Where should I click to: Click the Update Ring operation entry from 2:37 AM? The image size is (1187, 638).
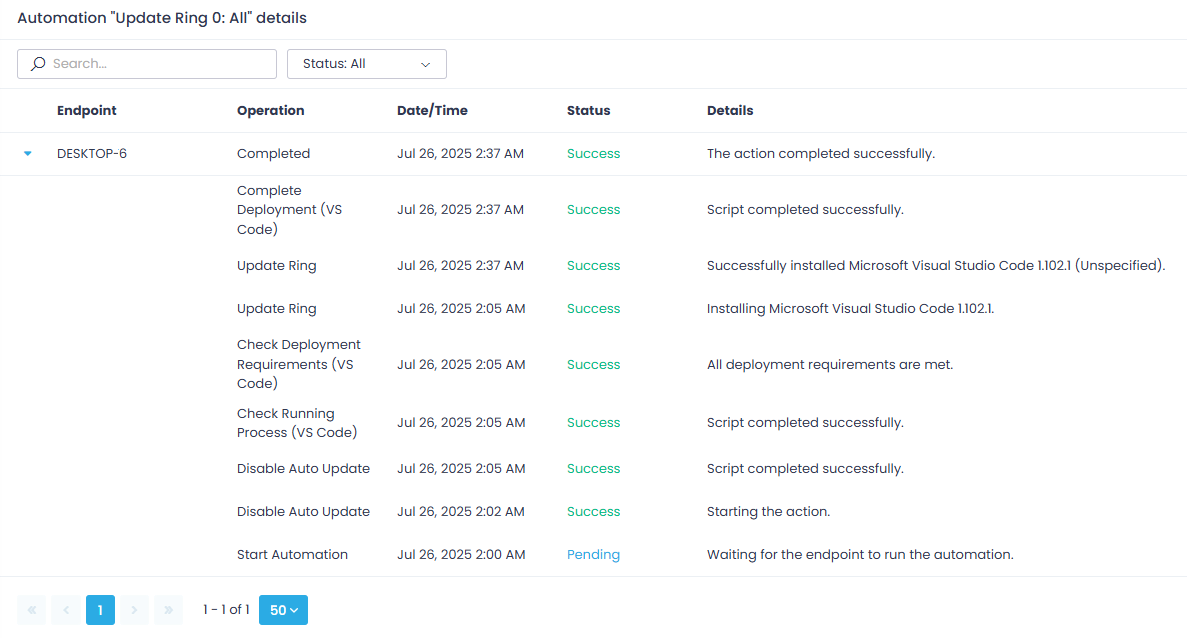[x=277, y=265]
